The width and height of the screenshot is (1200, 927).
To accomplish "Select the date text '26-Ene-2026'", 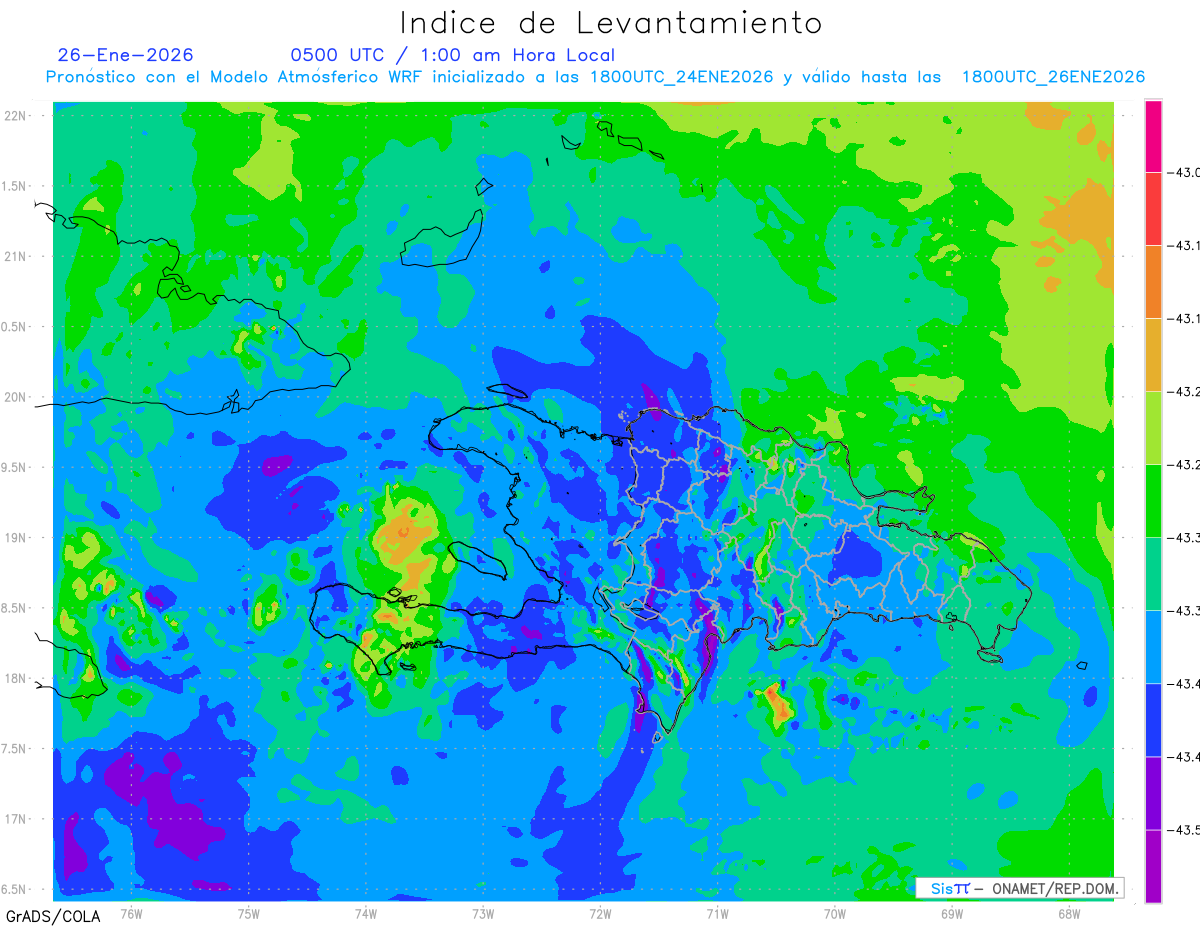I will coord(126,55).
